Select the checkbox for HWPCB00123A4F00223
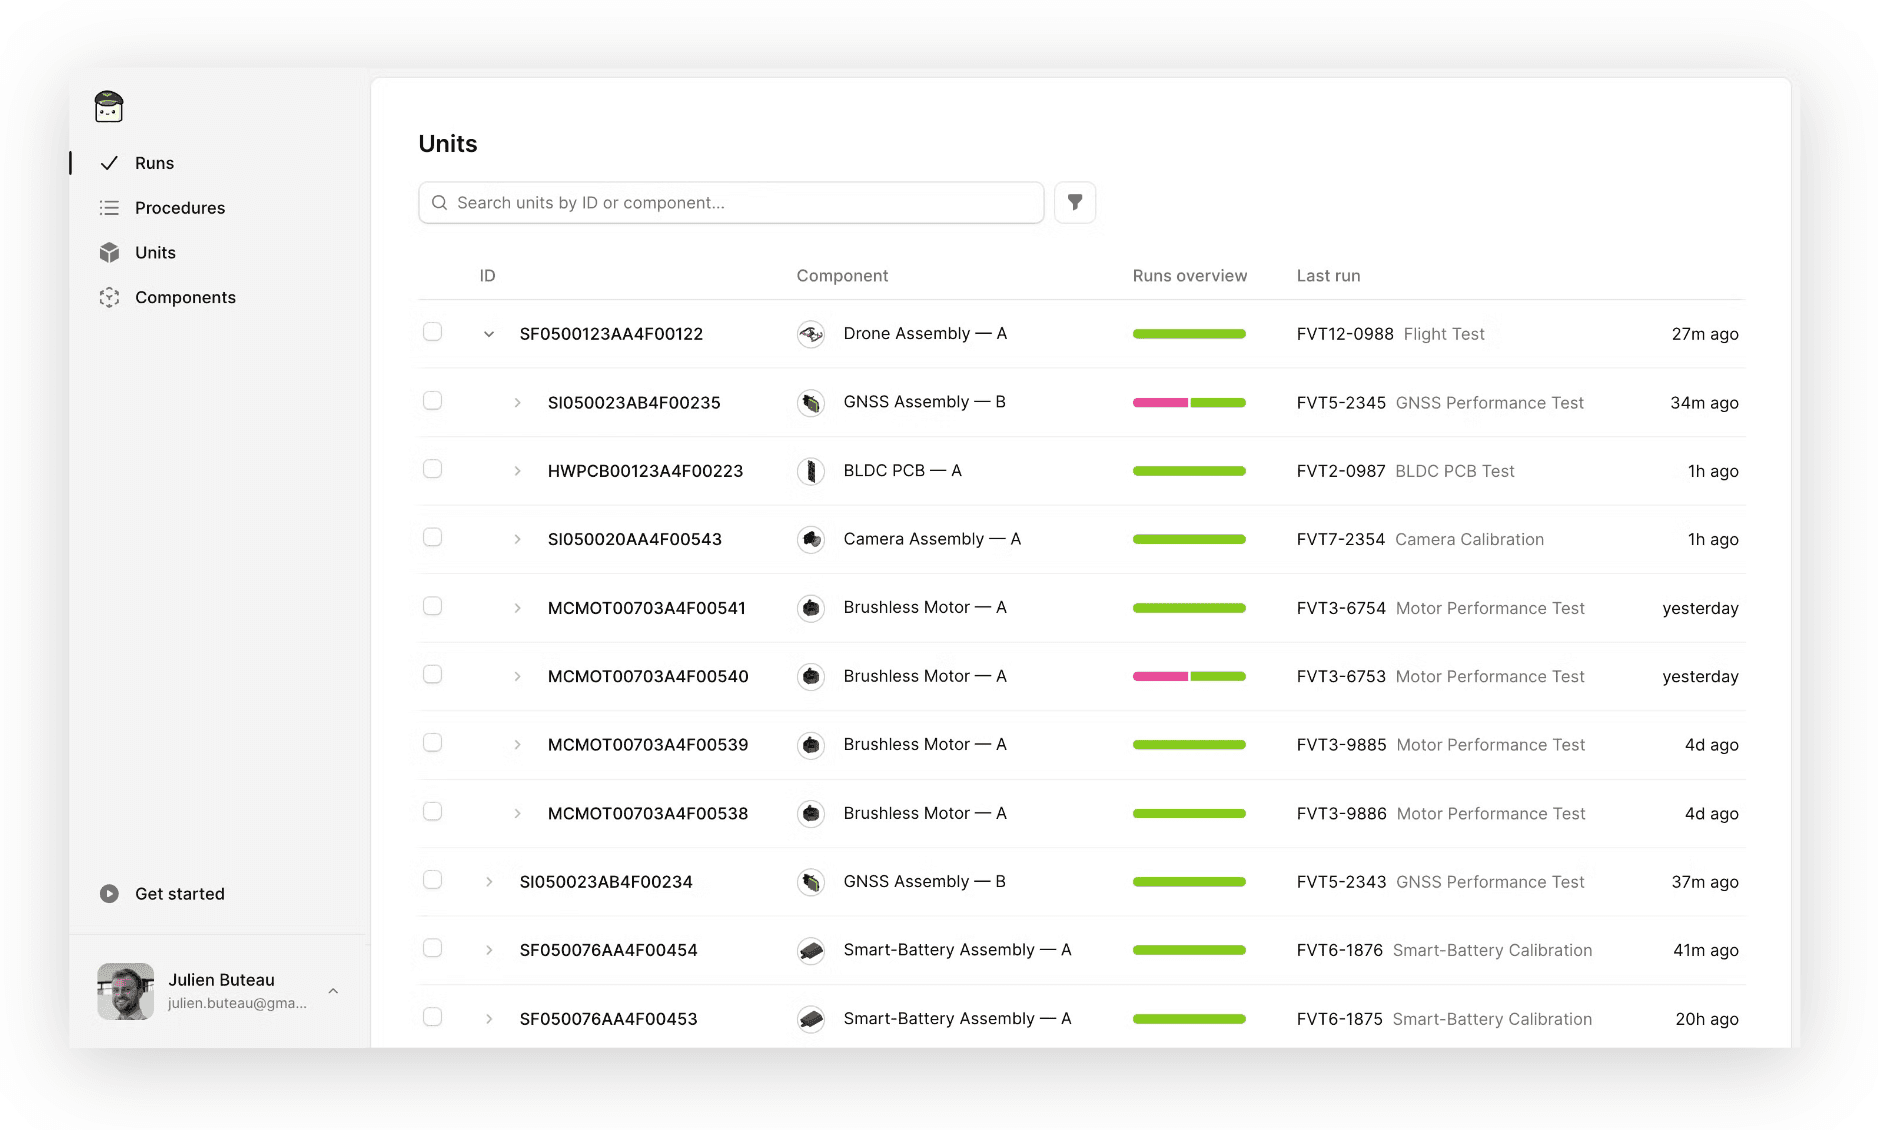Image resolution: width=1878 pixels, height=1130 pixels. pos(433,468)
